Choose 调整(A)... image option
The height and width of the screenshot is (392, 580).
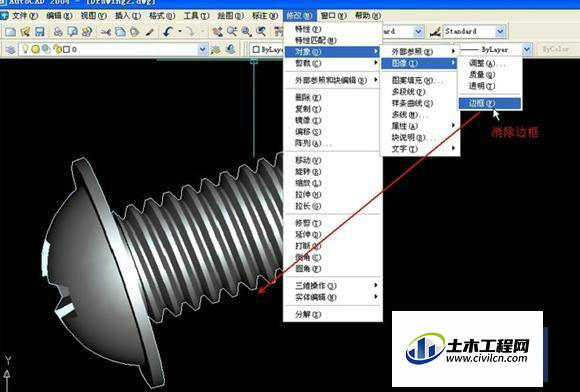[x=490, y=63]
